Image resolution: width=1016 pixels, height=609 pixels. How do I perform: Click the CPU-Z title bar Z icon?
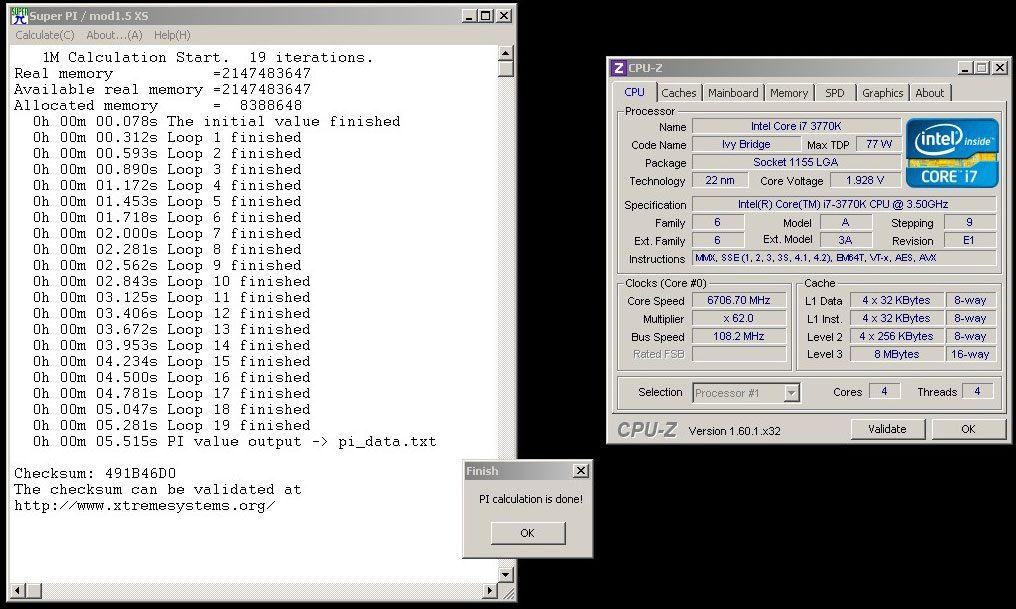click(x=619, y=68)
